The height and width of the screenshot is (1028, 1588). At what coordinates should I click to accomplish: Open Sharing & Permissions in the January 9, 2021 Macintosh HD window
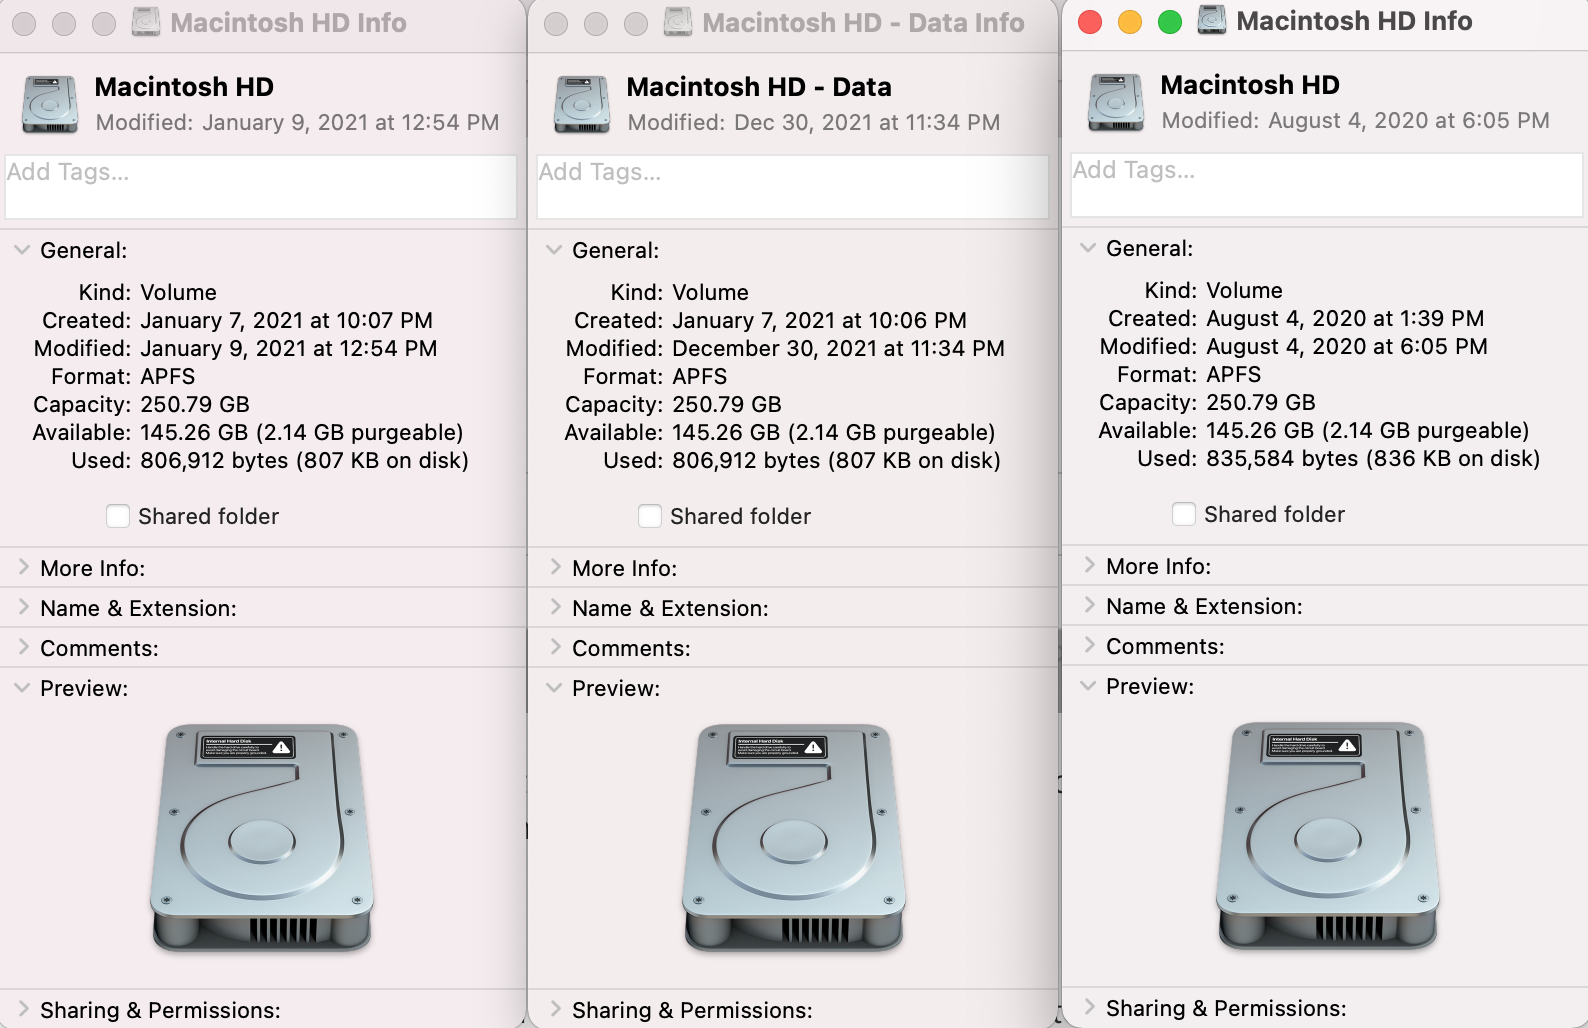tap(23, 1010)
